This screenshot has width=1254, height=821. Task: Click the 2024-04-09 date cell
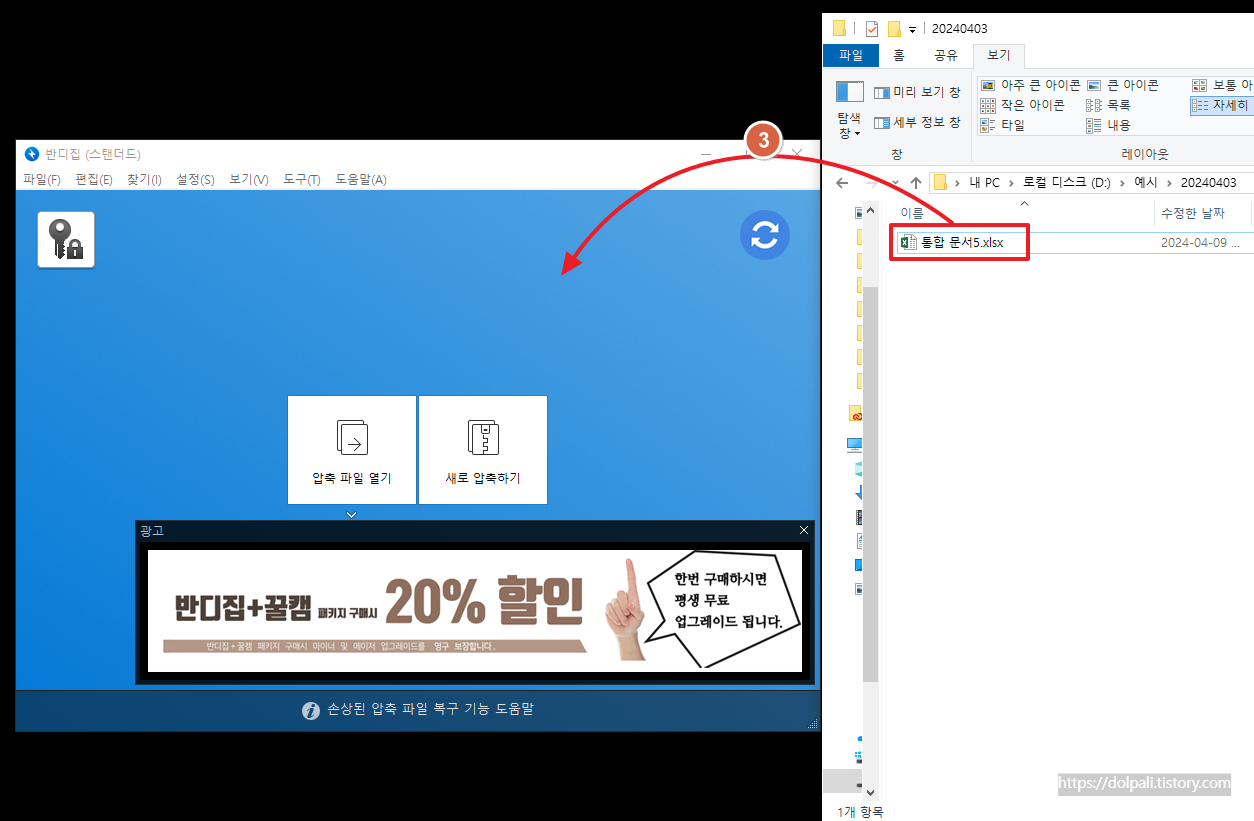tap(1200, 243)
